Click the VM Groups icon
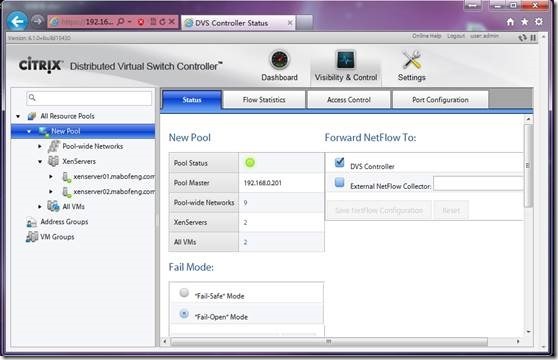 pyautogui.click(x=32, y=237)
